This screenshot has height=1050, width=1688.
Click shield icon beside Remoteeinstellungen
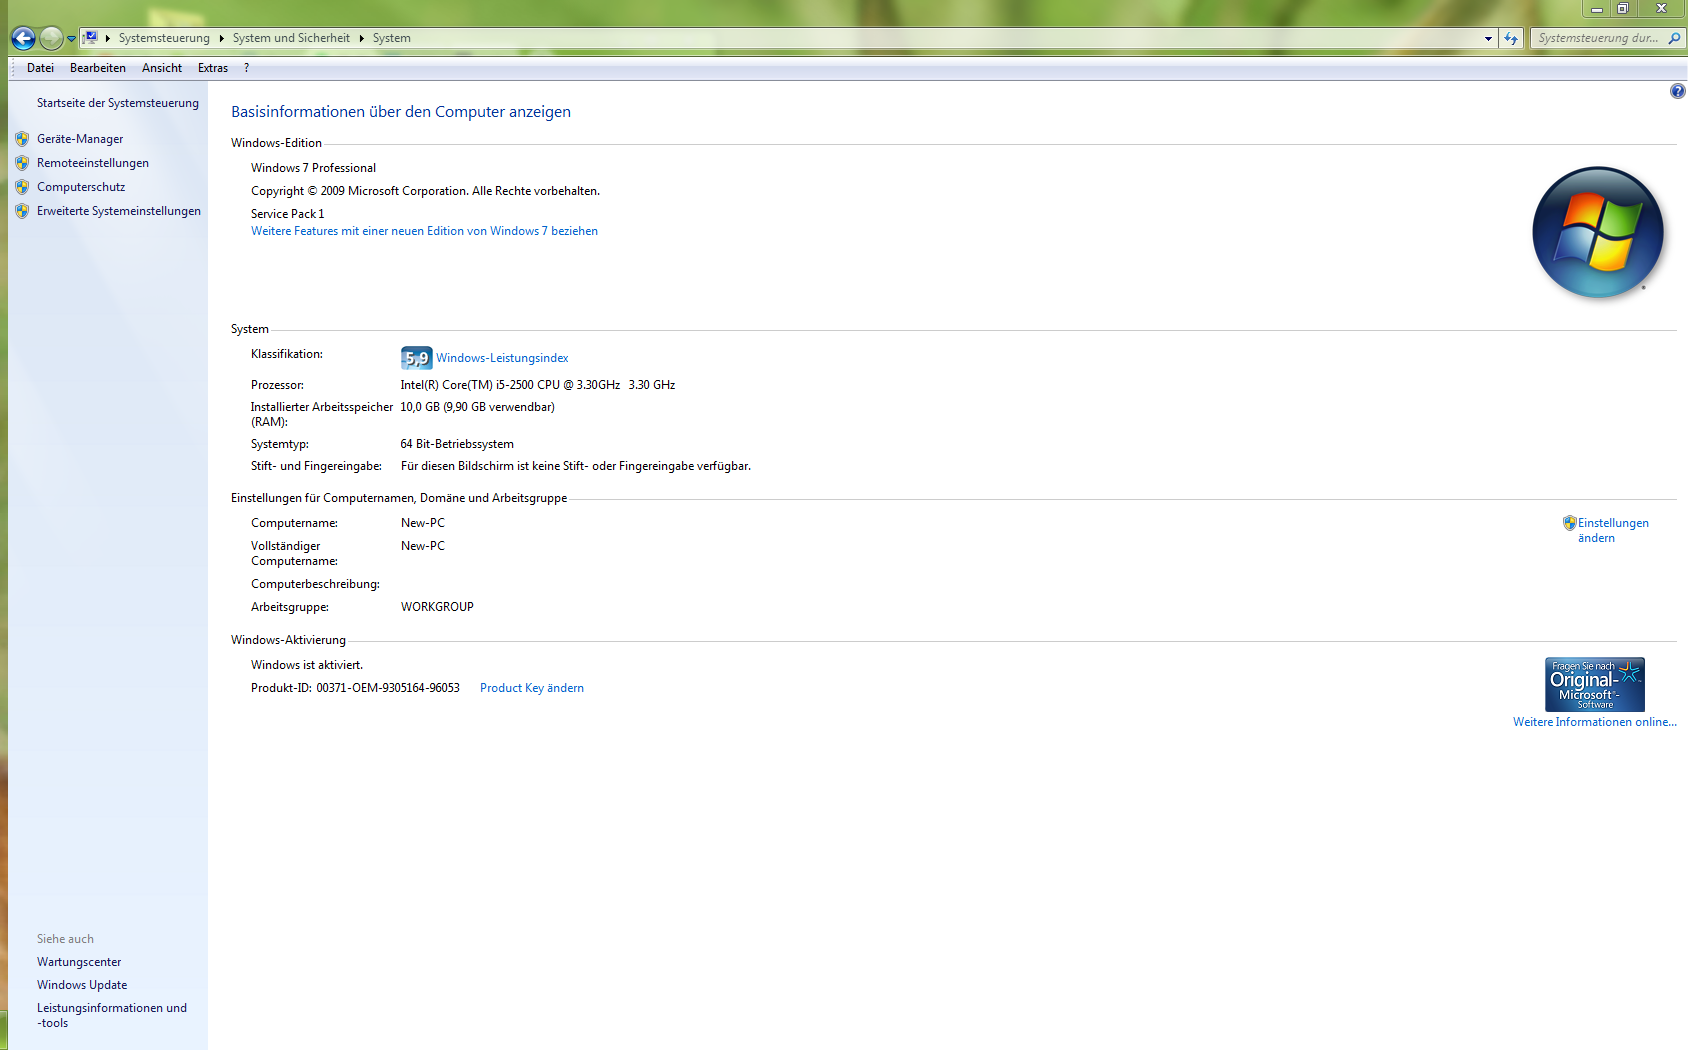pos(22,163)
